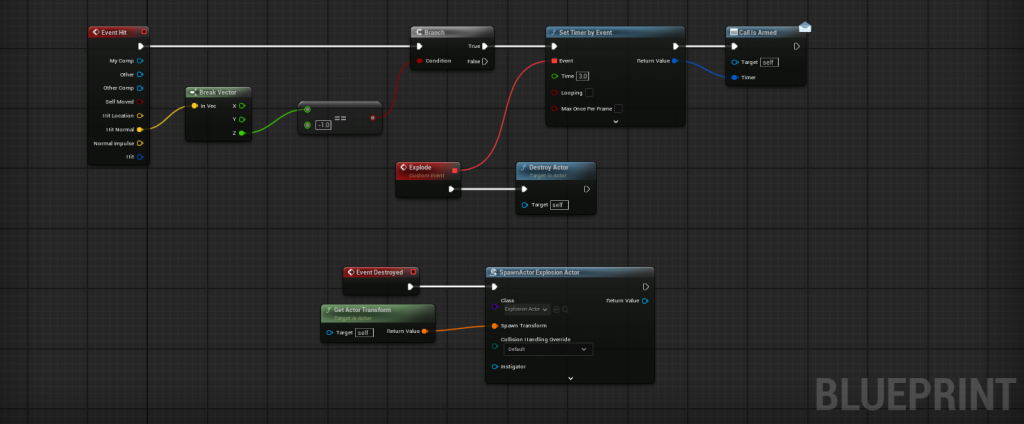Click the Z output pin on Break Vector
Image resolution: width=1024 pixels, height=424 pixels.
(x=241, y=132)
